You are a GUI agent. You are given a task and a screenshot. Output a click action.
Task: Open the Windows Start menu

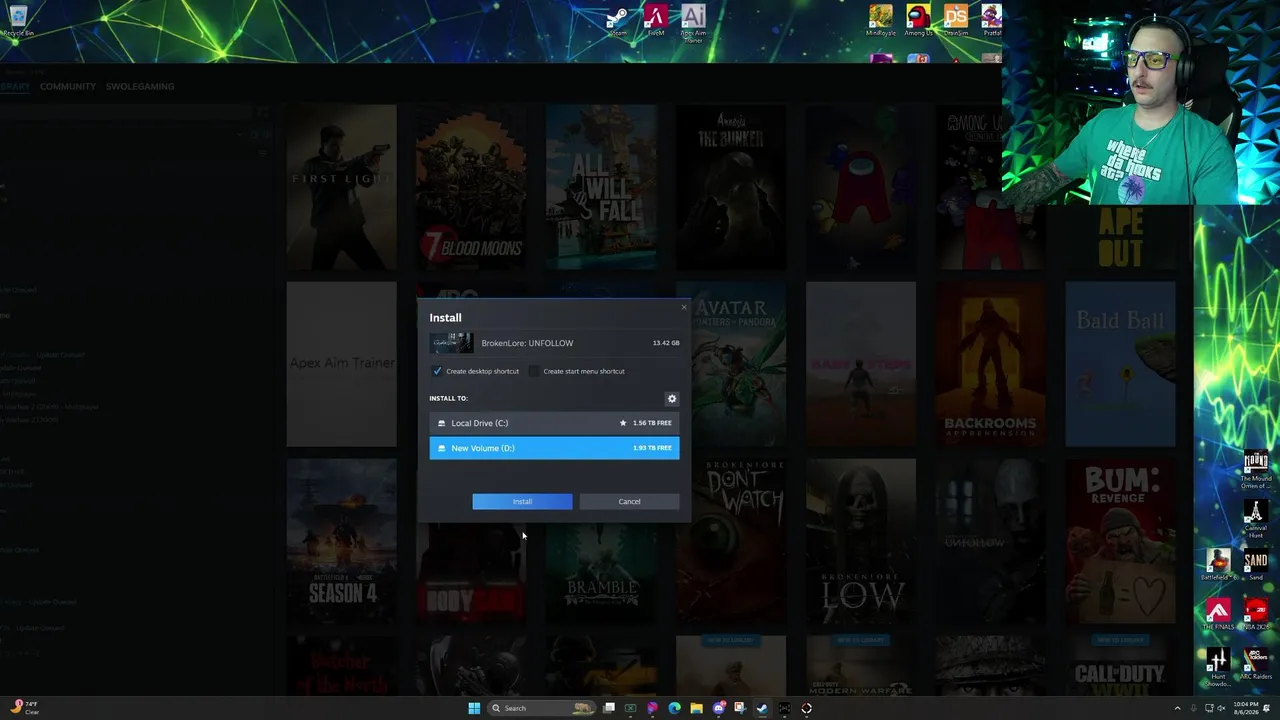pos(474,708)
